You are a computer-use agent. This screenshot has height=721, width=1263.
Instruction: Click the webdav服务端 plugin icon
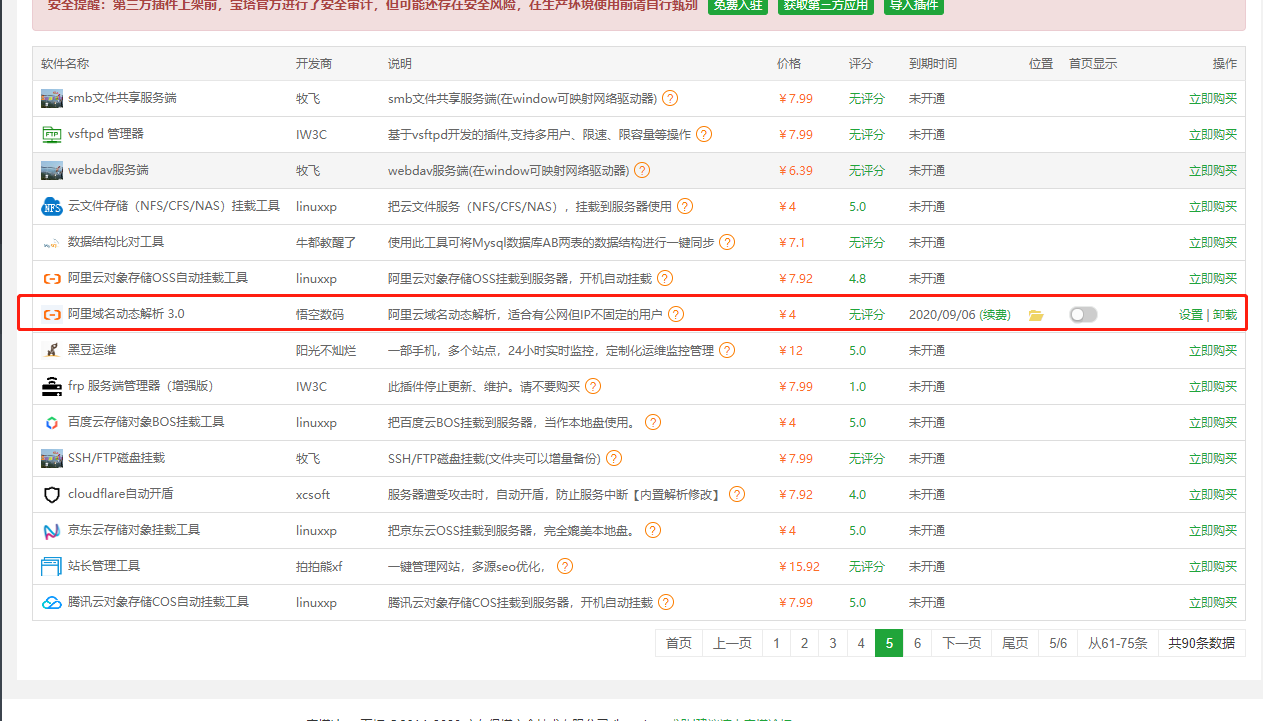point(52,171)
